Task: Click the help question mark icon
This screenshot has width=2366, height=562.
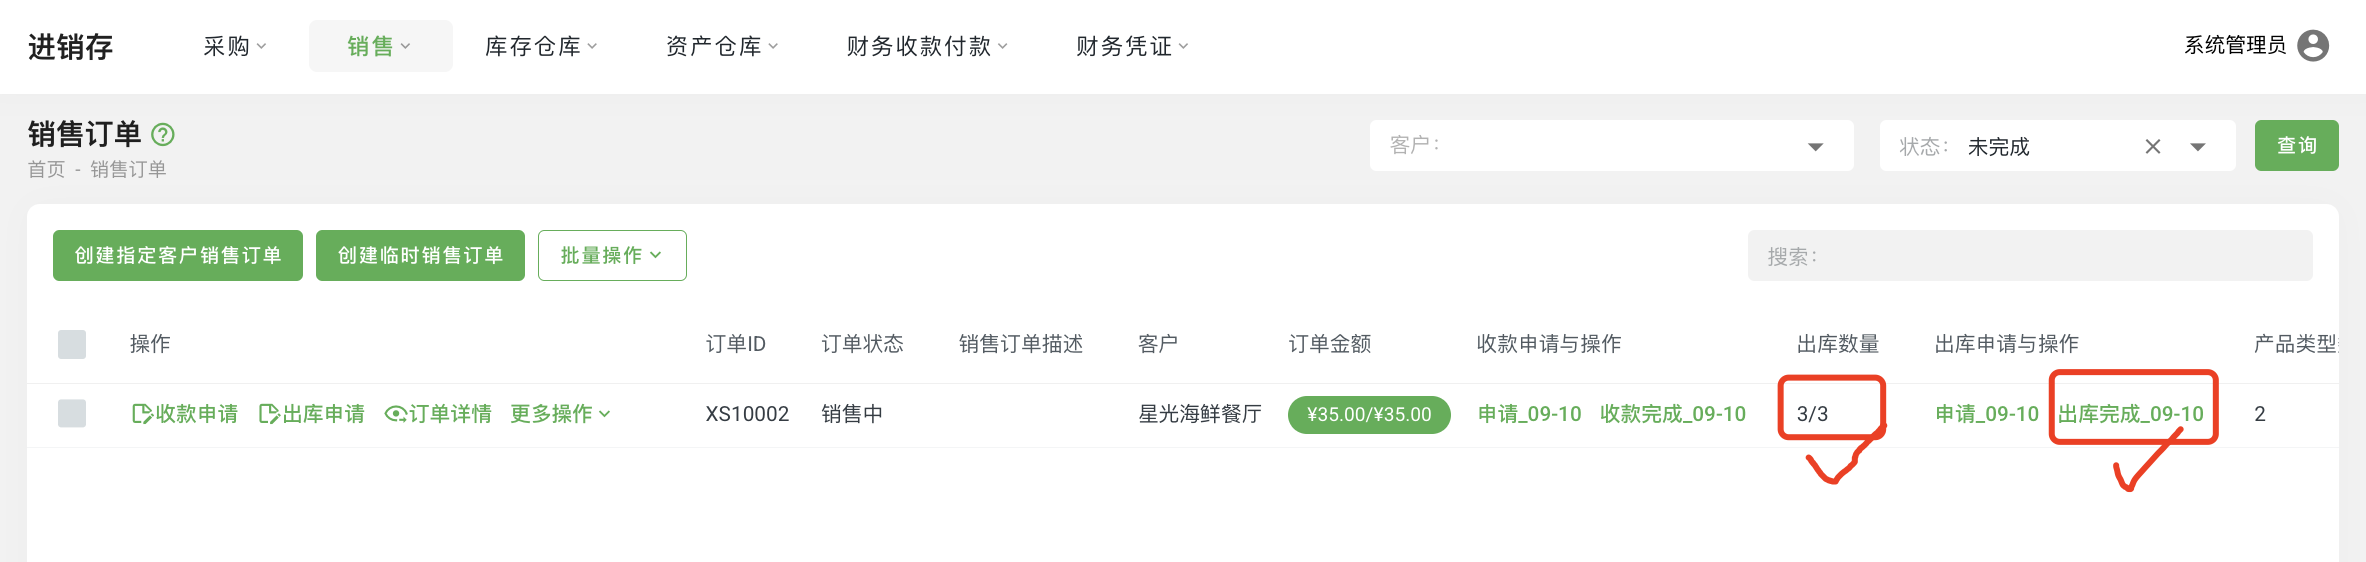Action: 163,134
